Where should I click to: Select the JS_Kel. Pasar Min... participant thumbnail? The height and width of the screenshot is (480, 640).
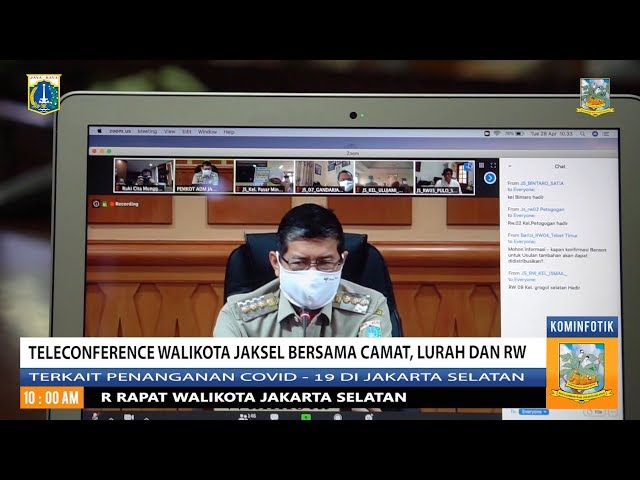[x=264, y=176]
